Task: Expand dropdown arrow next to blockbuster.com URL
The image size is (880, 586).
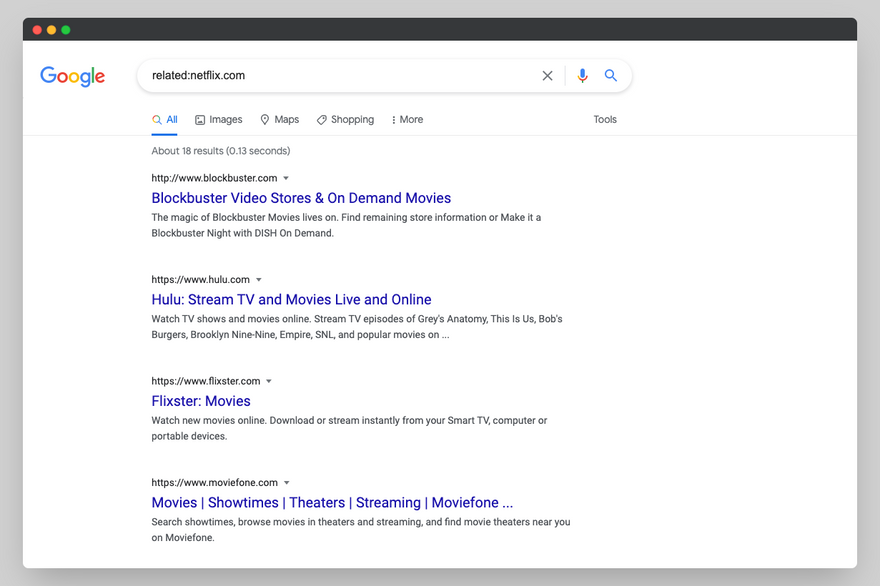Action: pos(286,179)
